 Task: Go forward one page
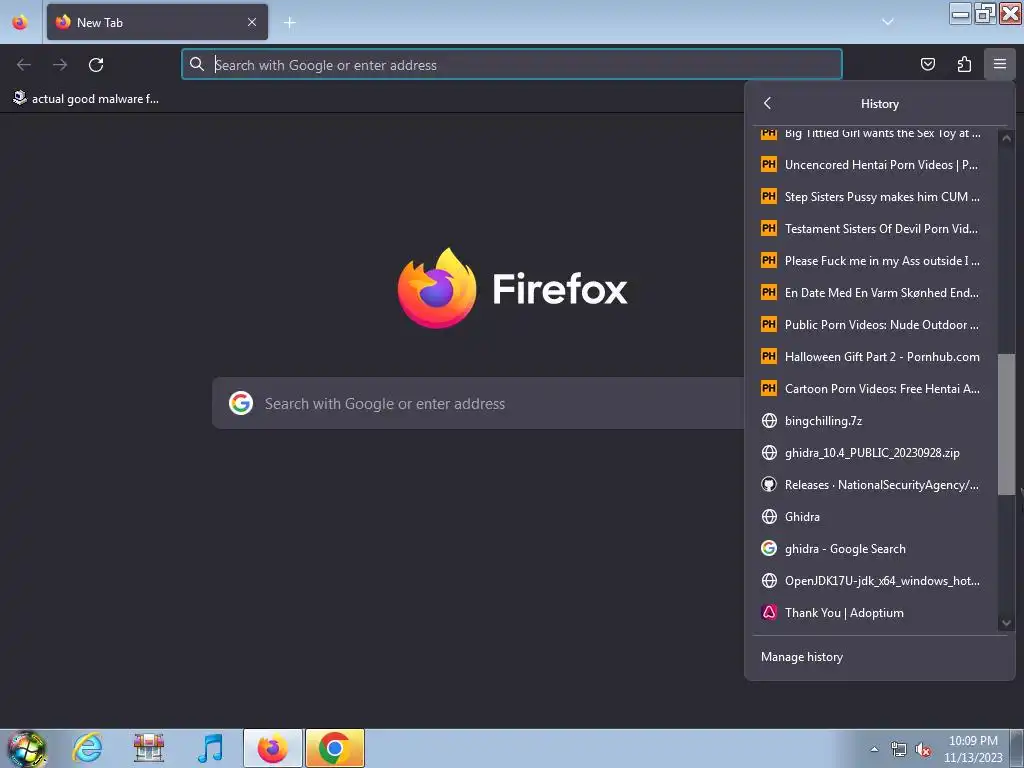coord(60,65)
